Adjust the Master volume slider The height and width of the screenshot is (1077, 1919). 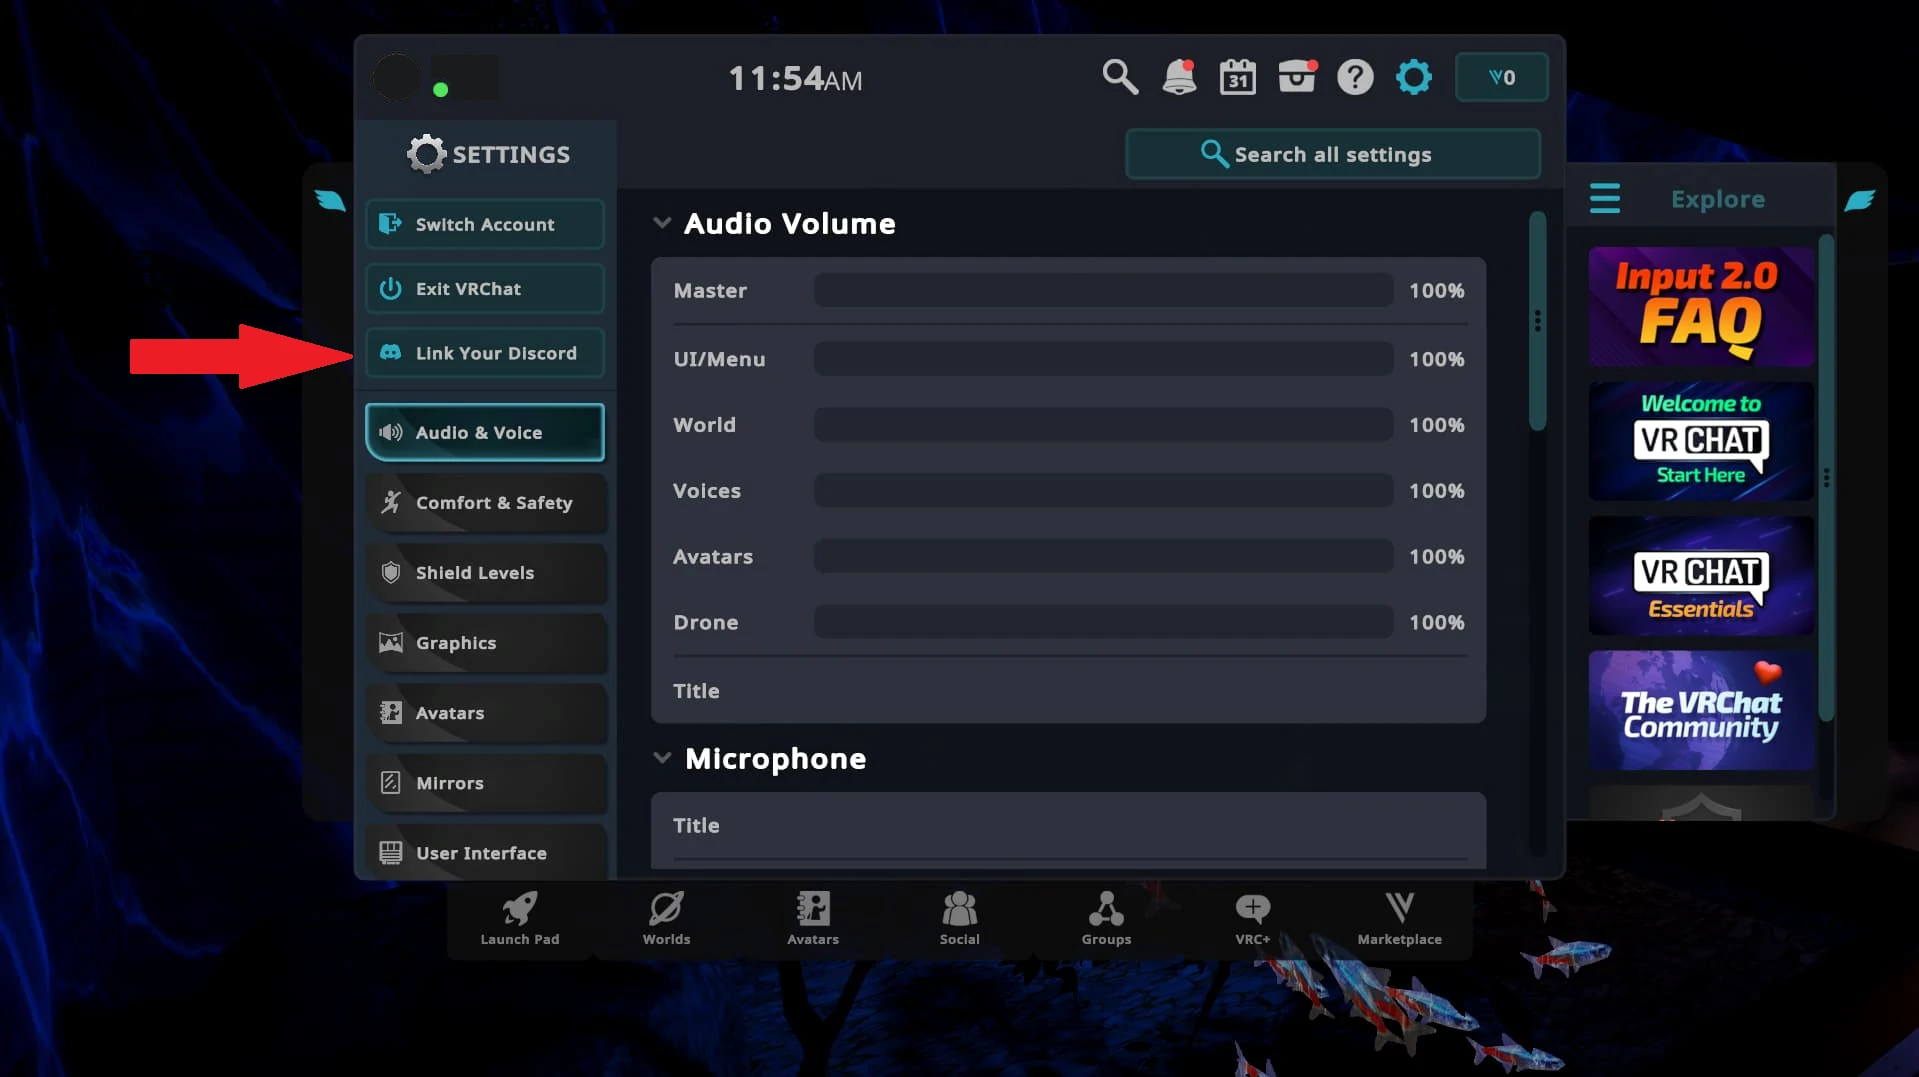(x=1103, y=290)
